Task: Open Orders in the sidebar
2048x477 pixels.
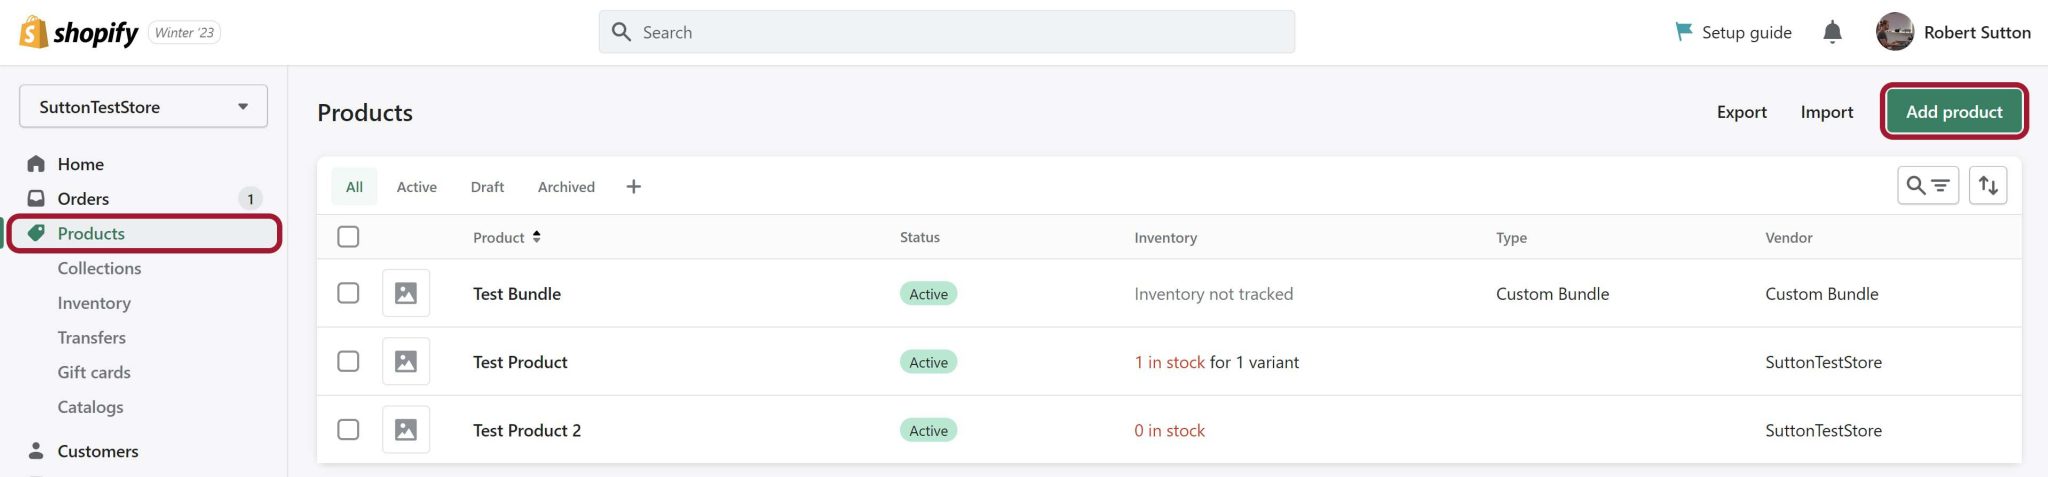Action: (x=83, y=198)
